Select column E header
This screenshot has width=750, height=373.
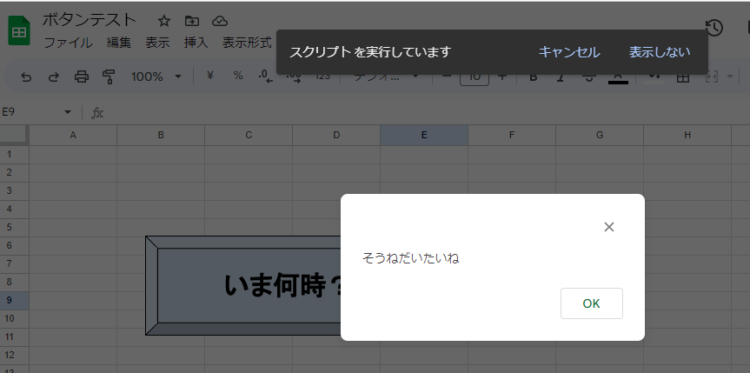point(424,135)
